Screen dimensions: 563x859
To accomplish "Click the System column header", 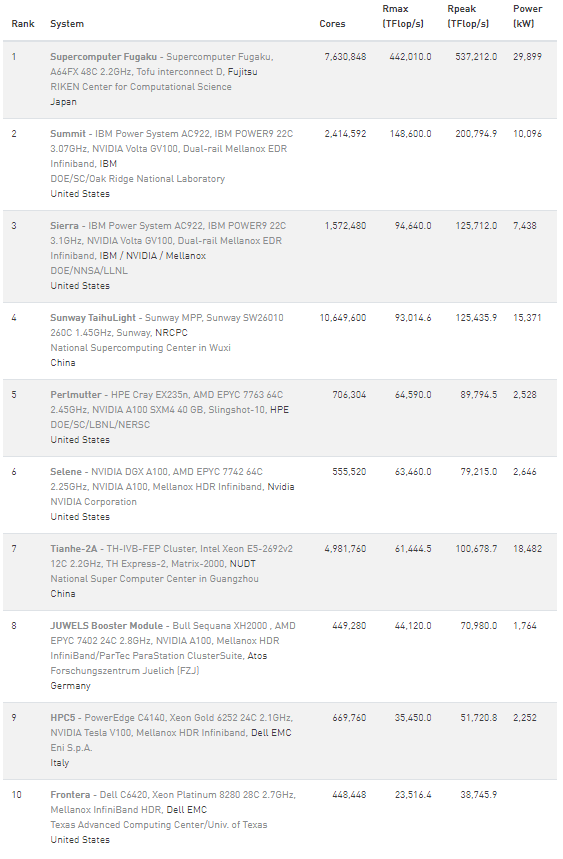I will 67,24.
